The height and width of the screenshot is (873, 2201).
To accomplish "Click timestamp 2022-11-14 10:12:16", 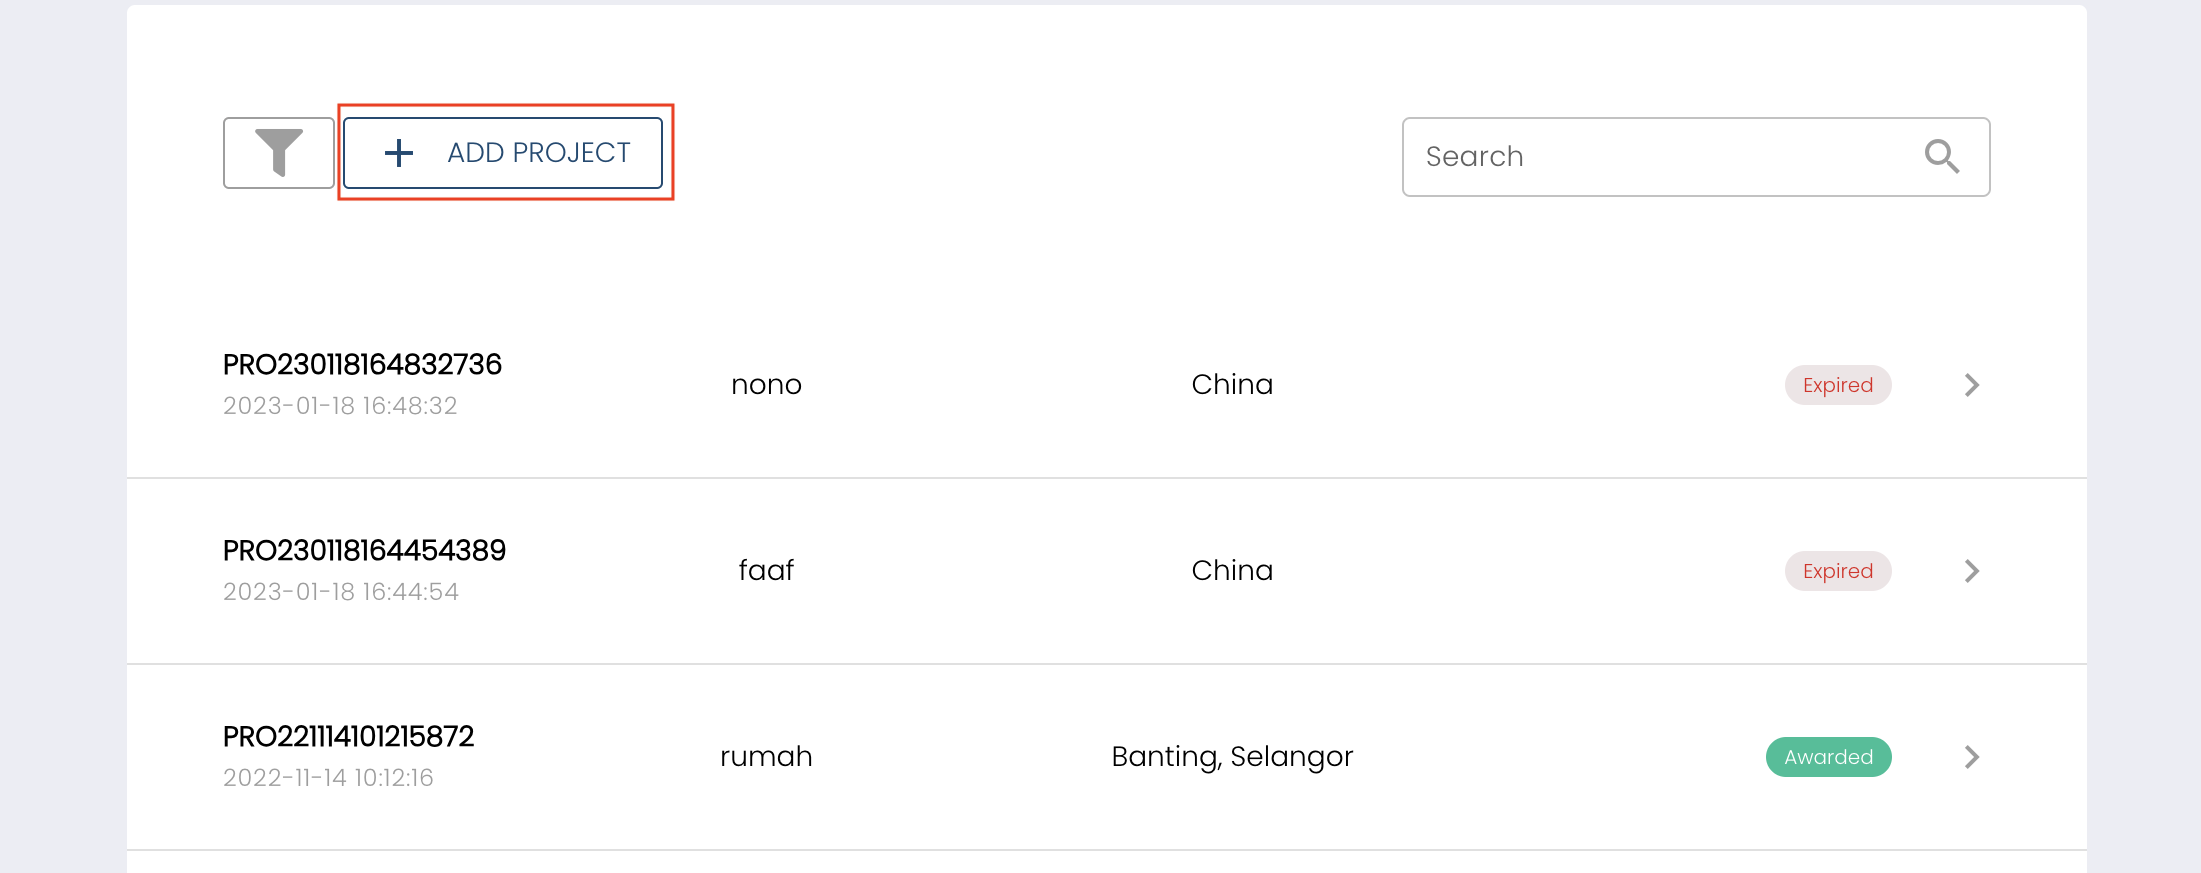I will point(328,778).
